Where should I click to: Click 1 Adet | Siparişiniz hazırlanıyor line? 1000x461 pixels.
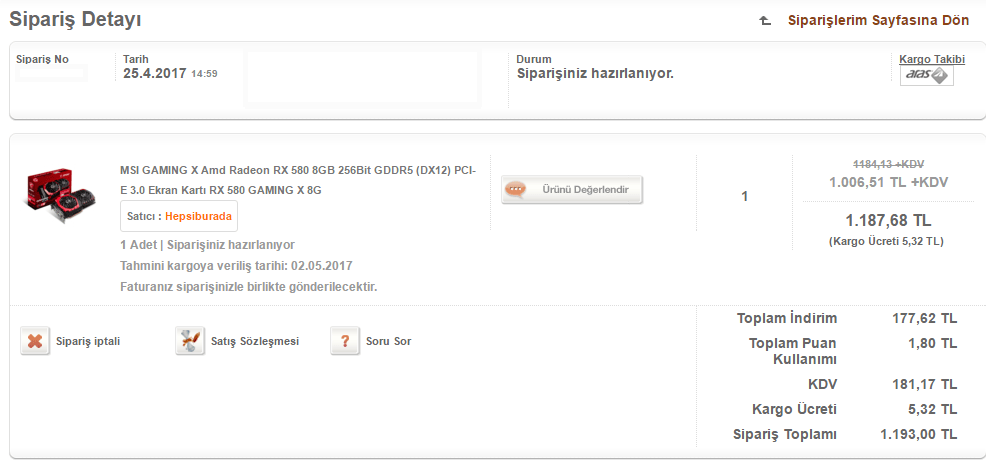207,245
